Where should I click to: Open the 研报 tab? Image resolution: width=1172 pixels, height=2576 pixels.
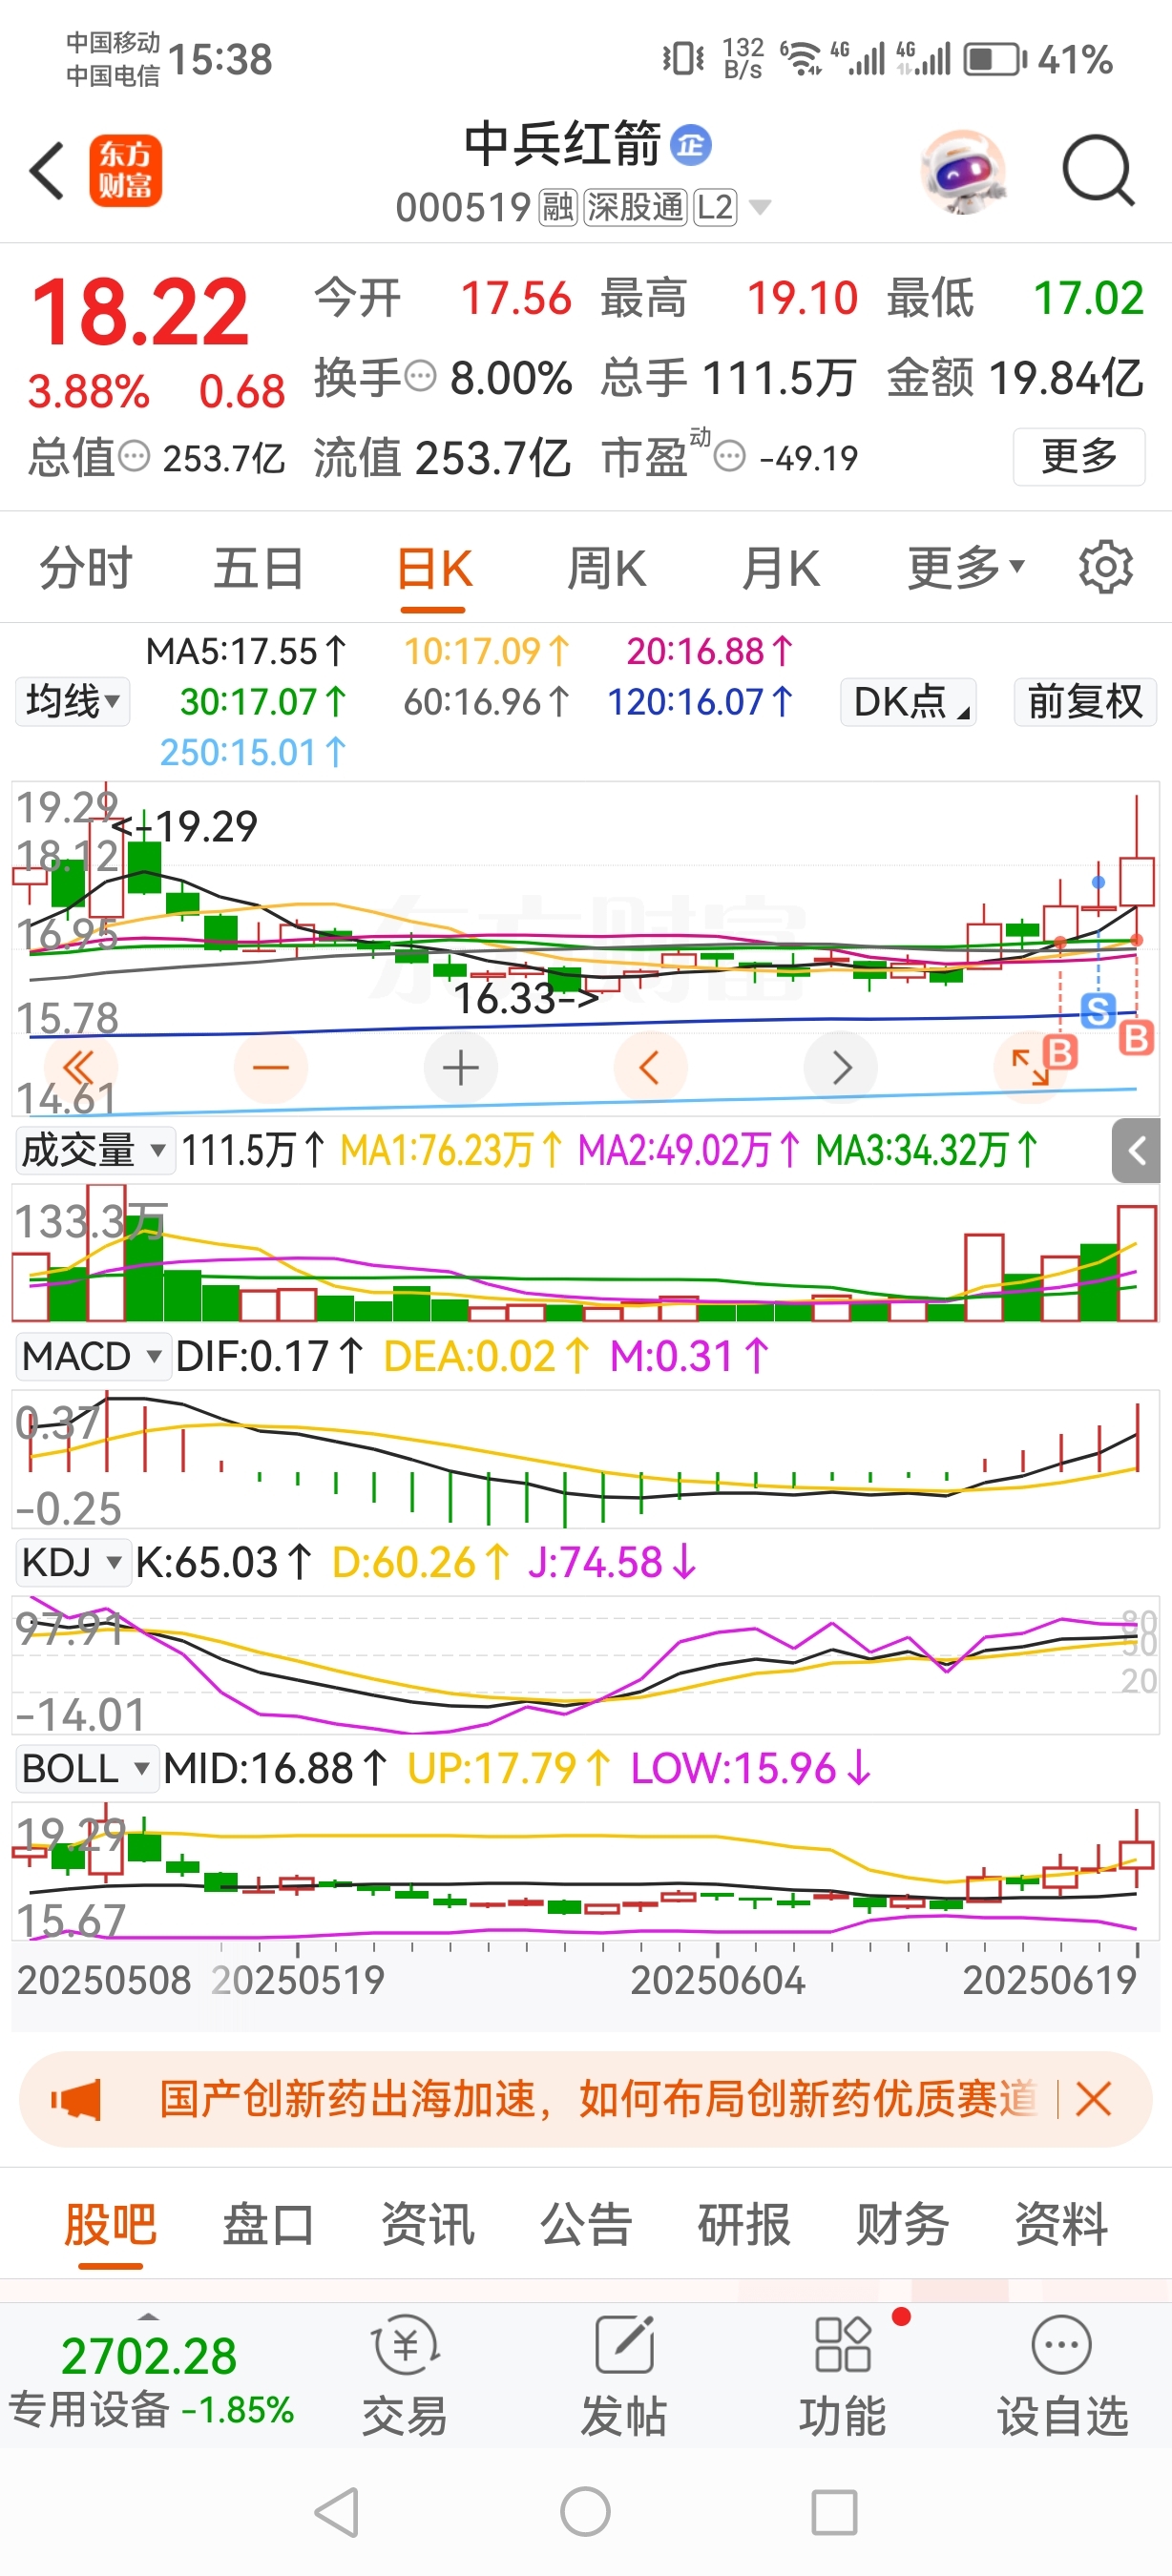744,2225
